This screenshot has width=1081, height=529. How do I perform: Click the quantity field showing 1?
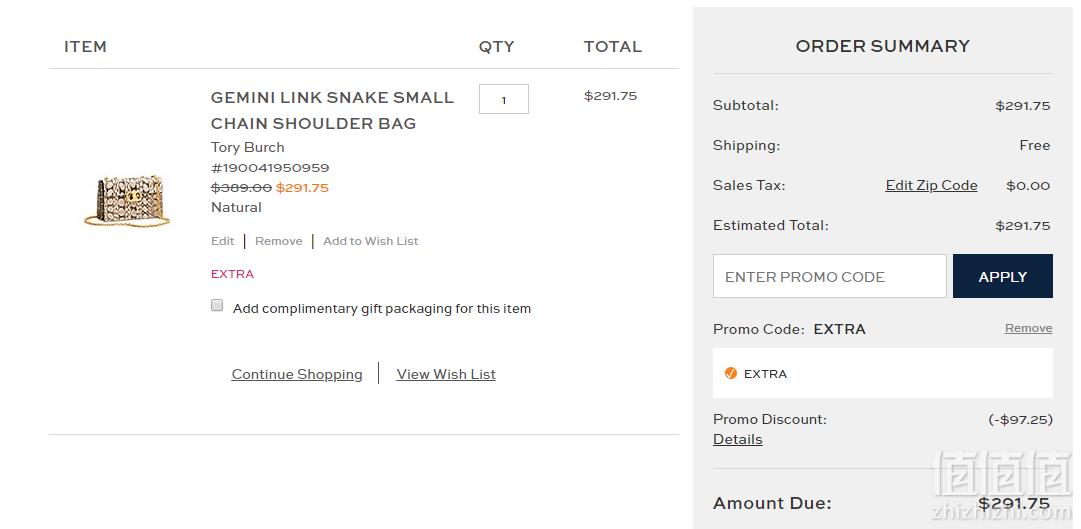point(504,99)
